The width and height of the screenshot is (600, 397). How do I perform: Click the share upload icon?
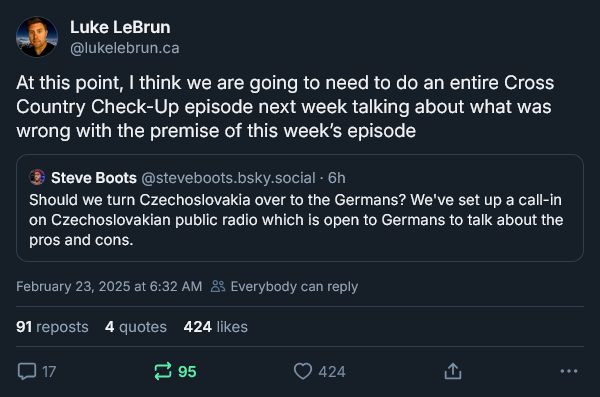click(x=453, y=371)
